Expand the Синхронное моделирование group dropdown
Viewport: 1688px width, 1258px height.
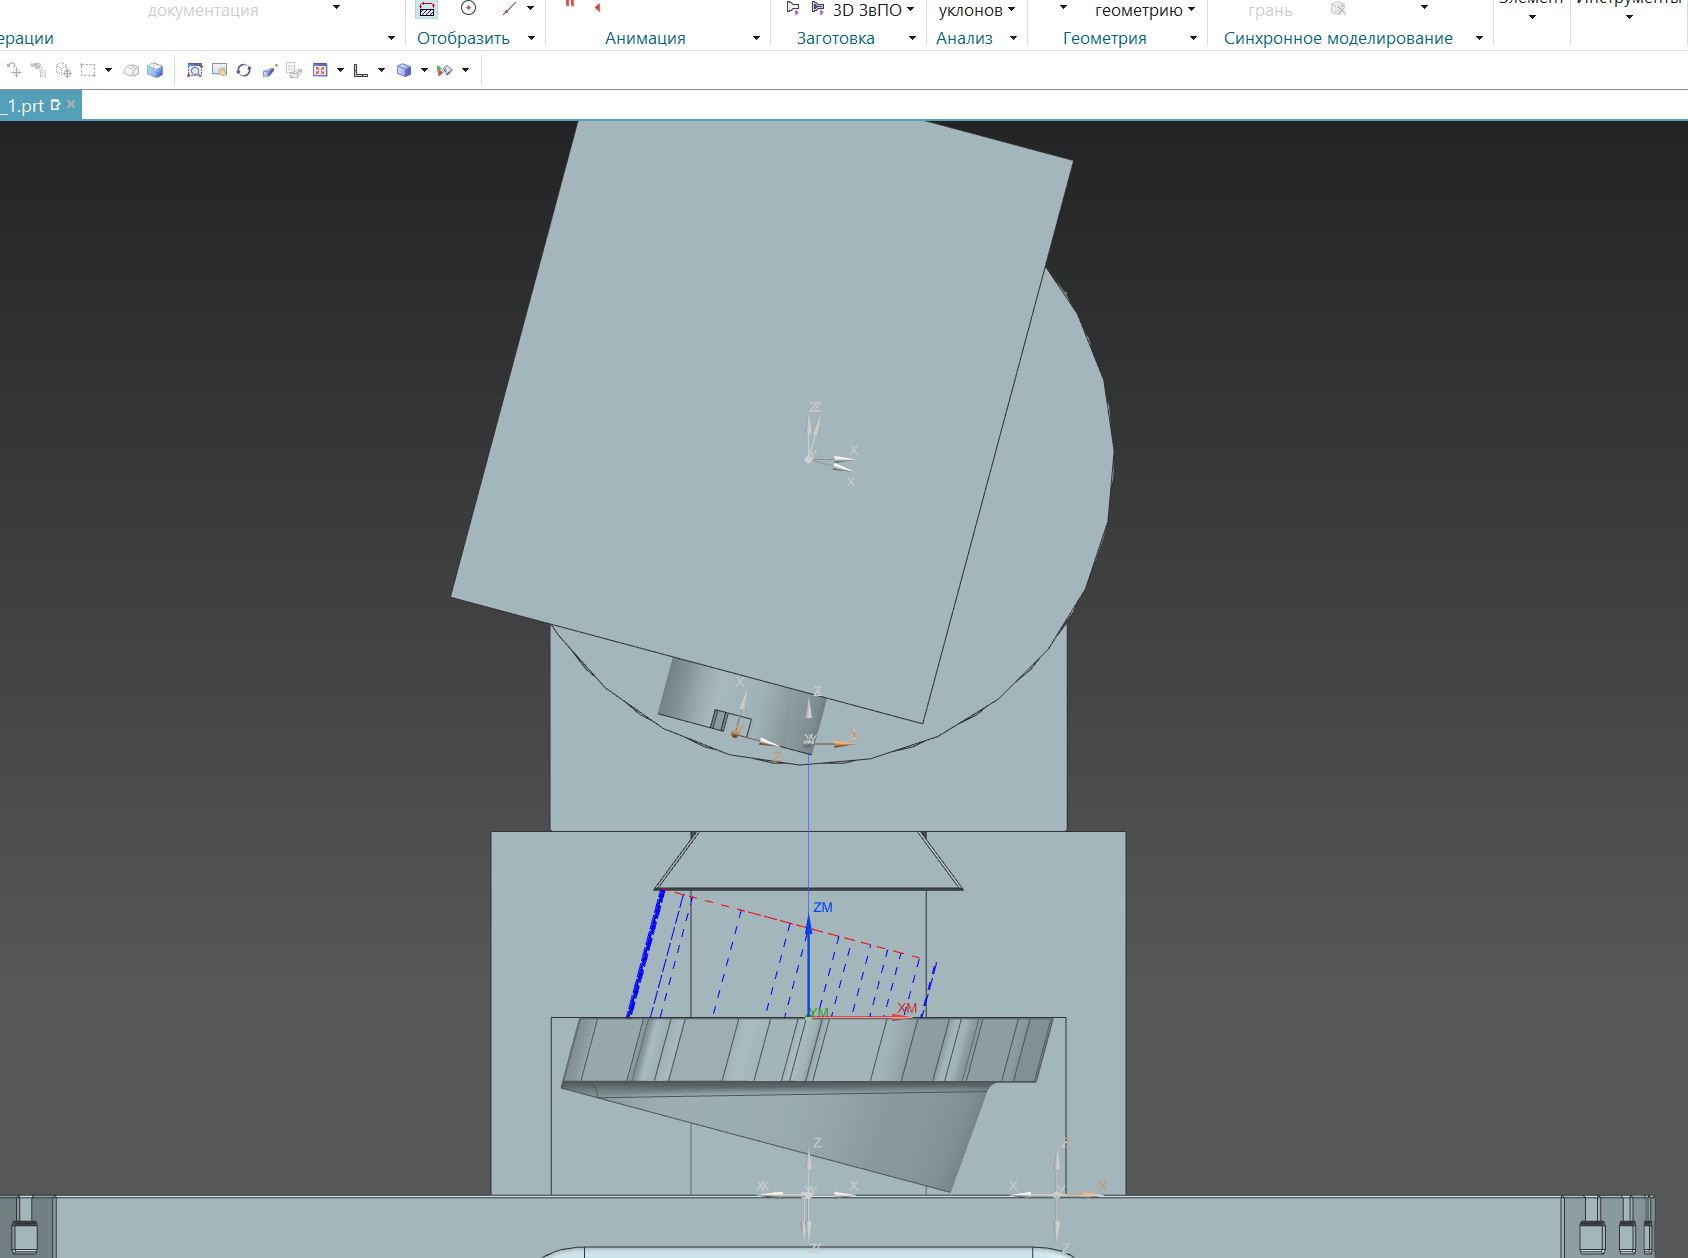pos(1479,38)
